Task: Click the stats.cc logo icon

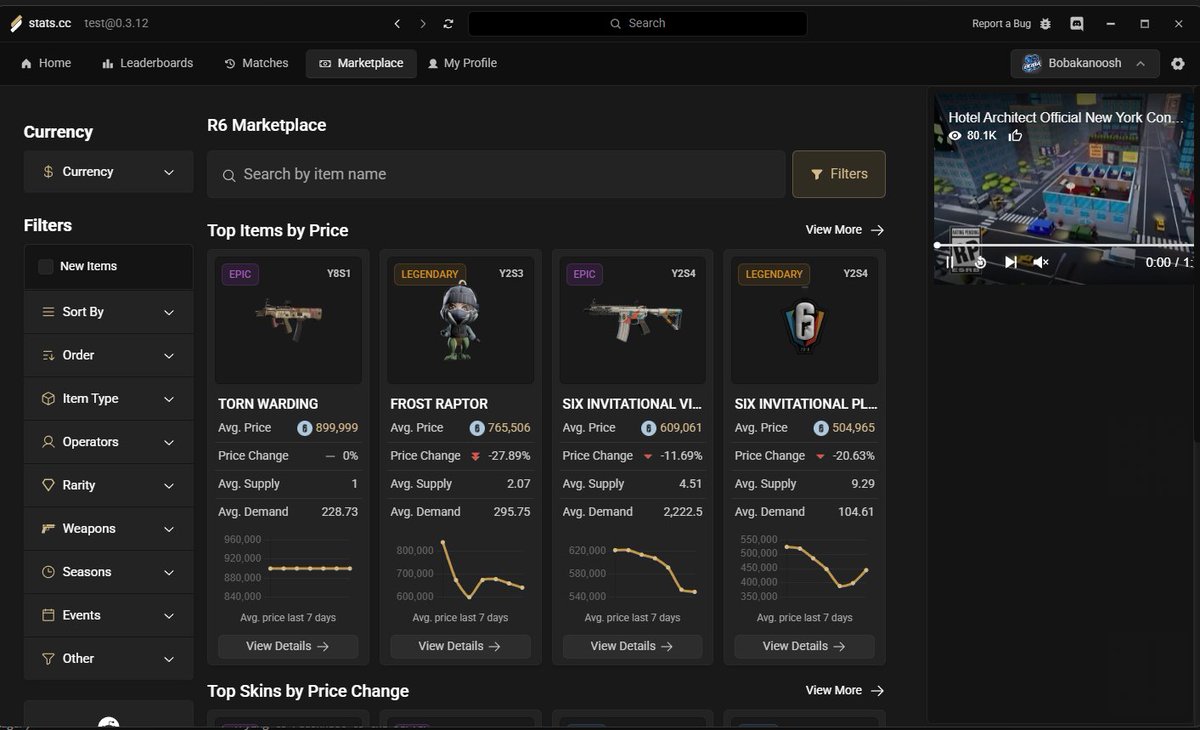Action: 16,23
